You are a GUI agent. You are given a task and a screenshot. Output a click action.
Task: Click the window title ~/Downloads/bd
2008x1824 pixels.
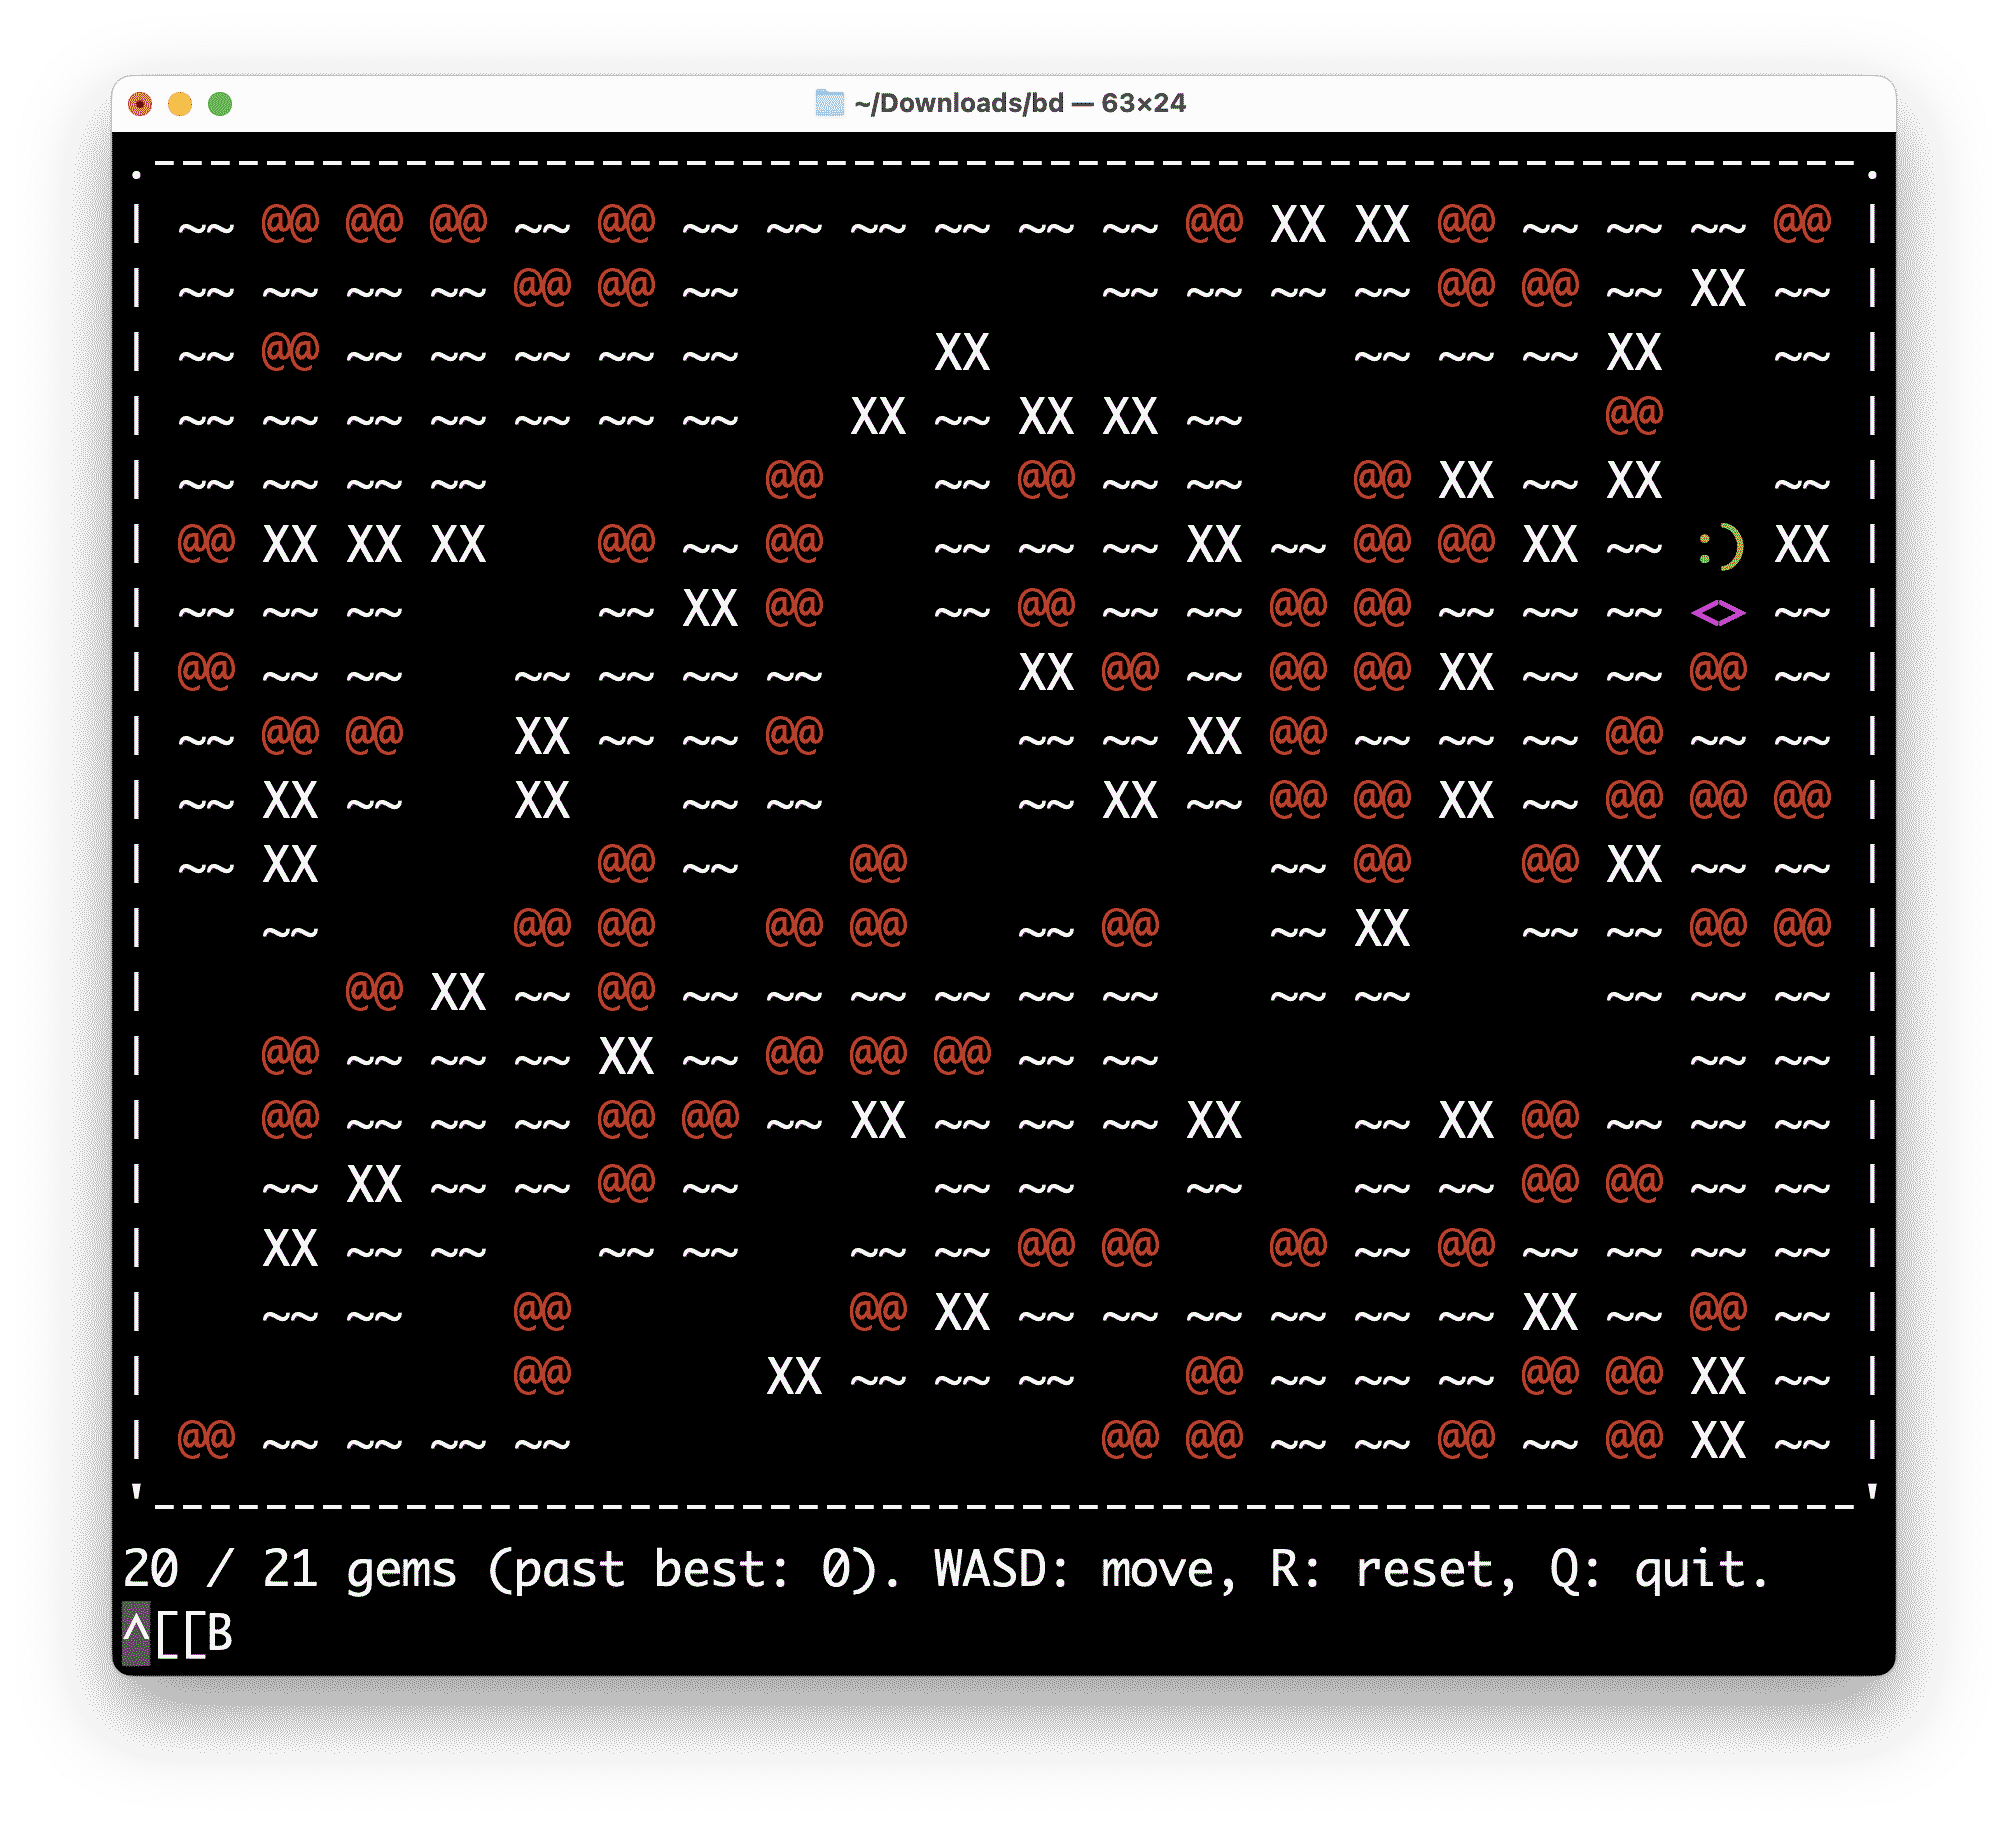pyautogui.click(x=958, y=103)
